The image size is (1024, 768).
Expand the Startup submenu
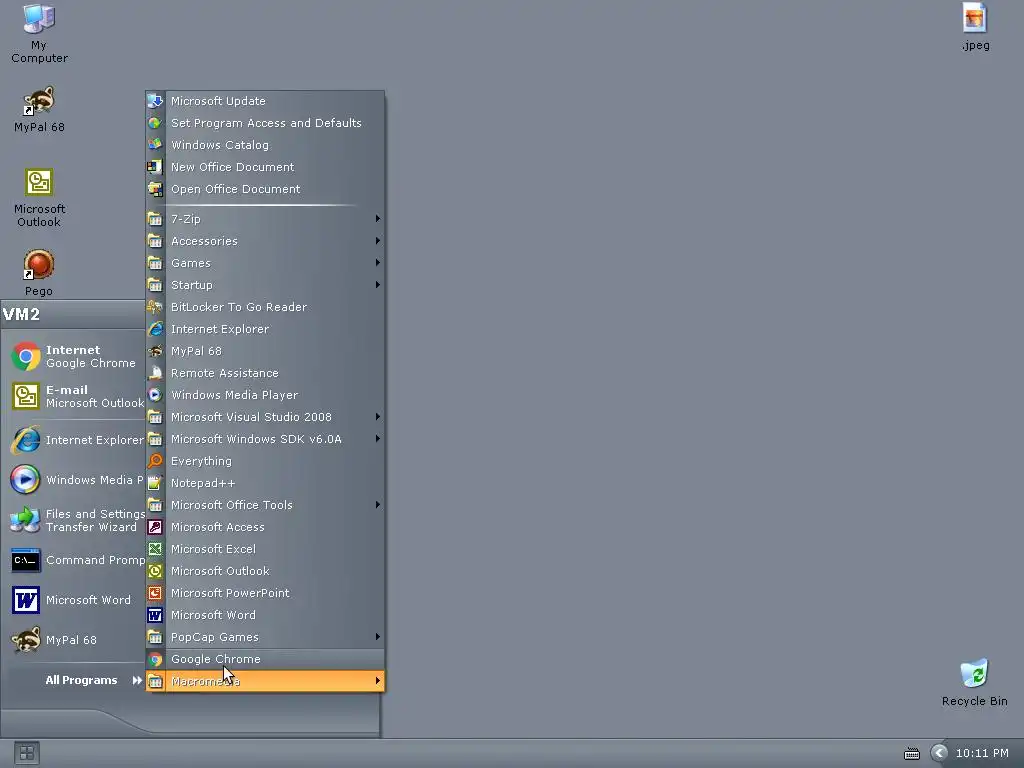click(264, 285)
